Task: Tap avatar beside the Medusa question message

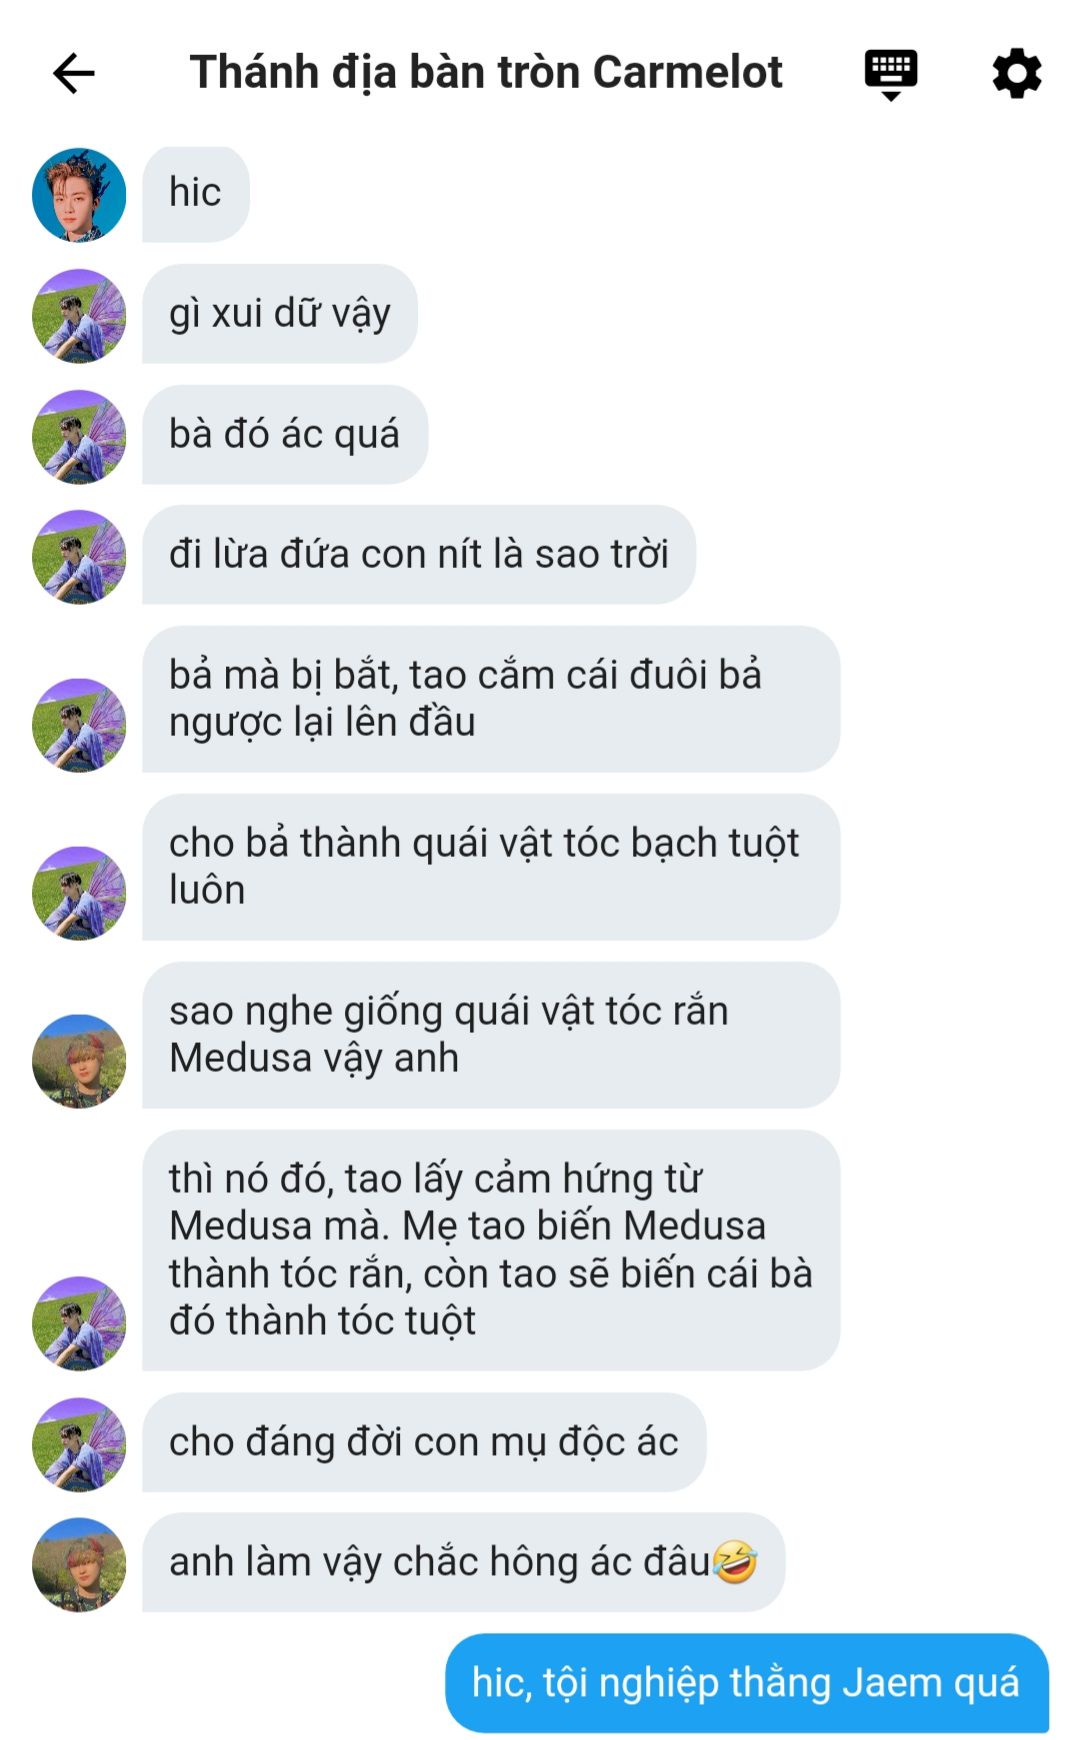Action: (79, 1061)
